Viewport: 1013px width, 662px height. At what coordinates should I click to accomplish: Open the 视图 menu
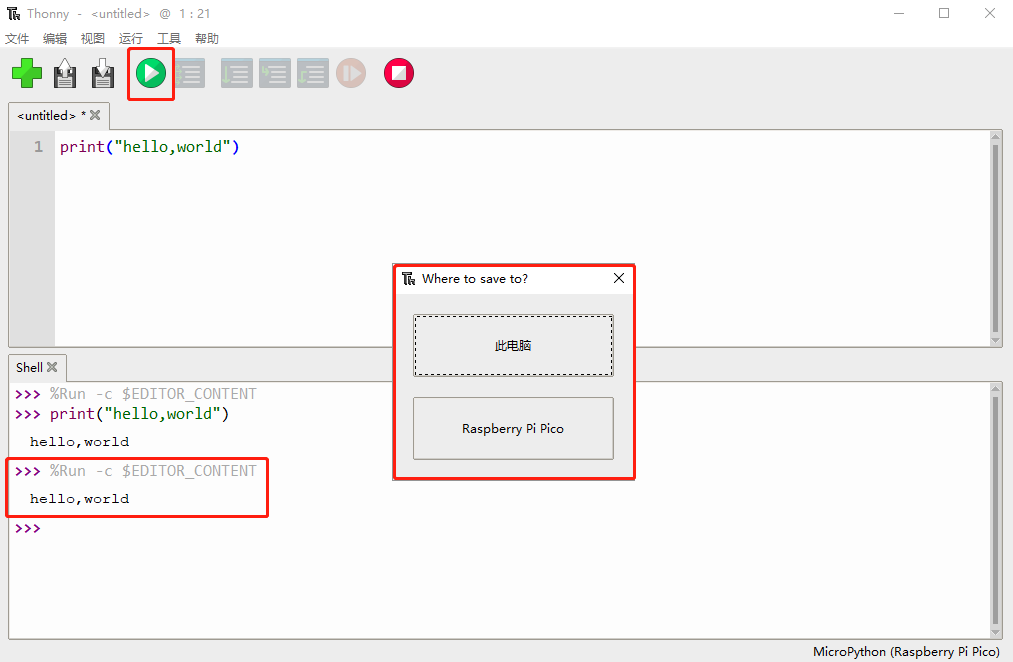tap(92, 39)
